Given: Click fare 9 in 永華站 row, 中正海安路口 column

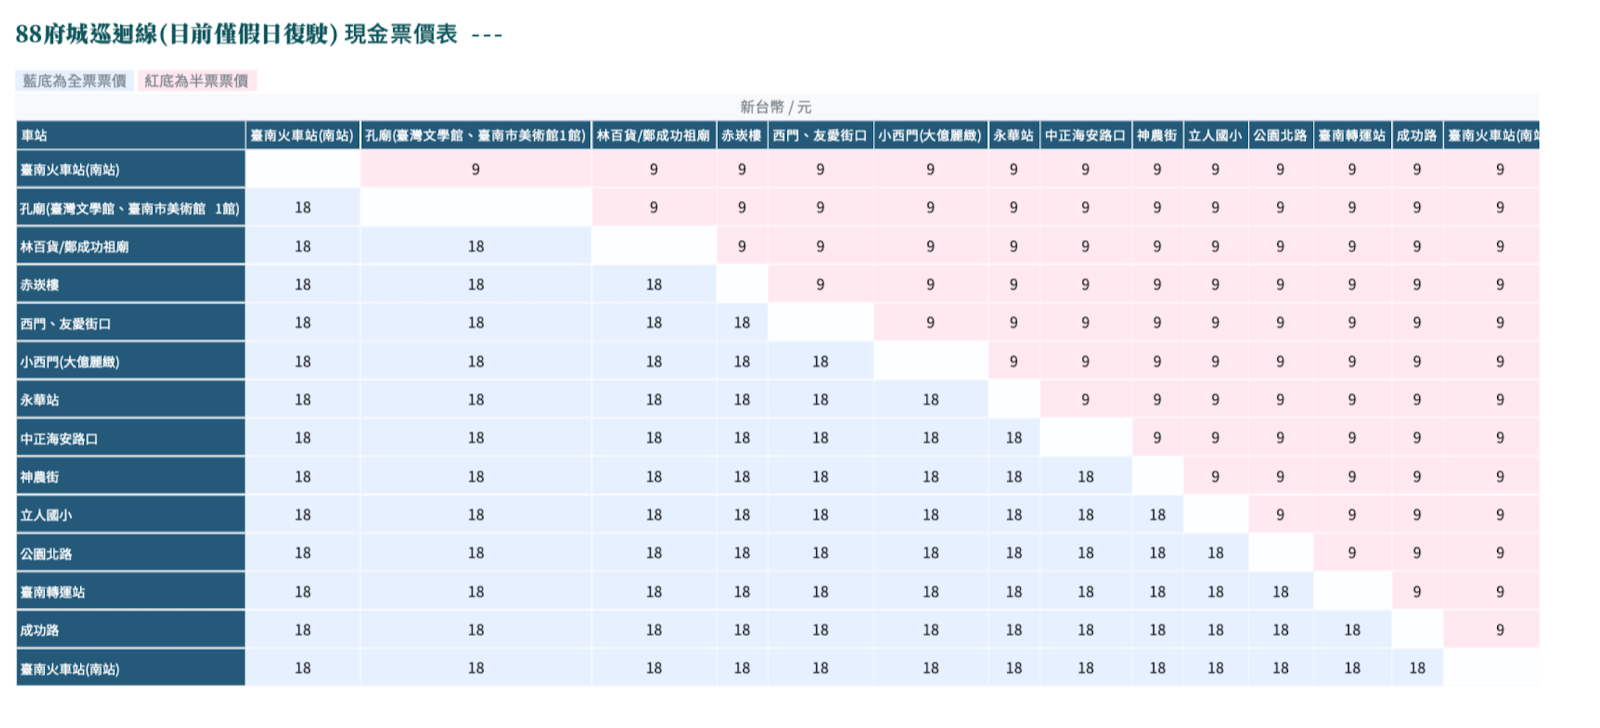Looking at the screenshot, I should 1086,400.
